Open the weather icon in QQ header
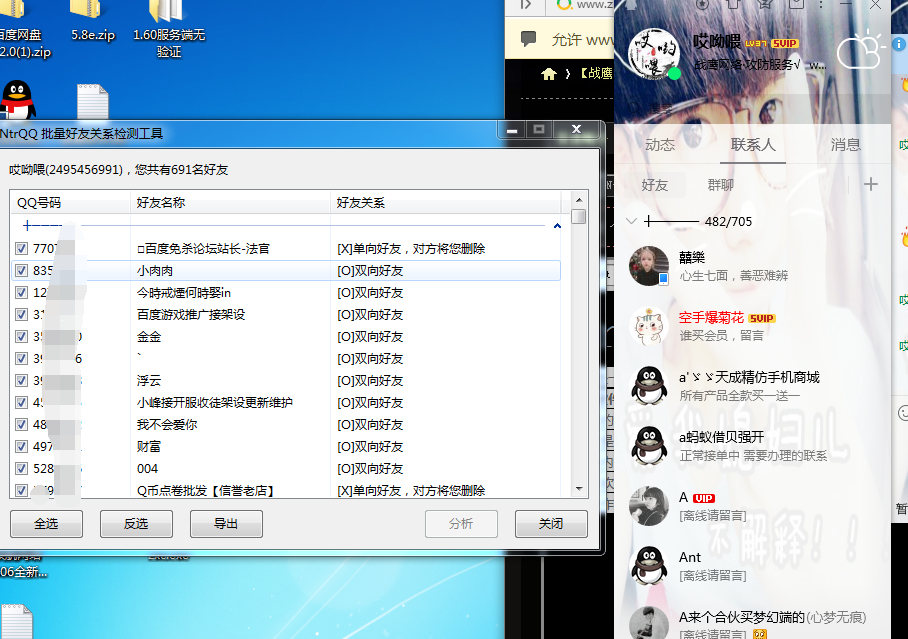The height and width of the screenshot is (639, 908). click(861, 51)
